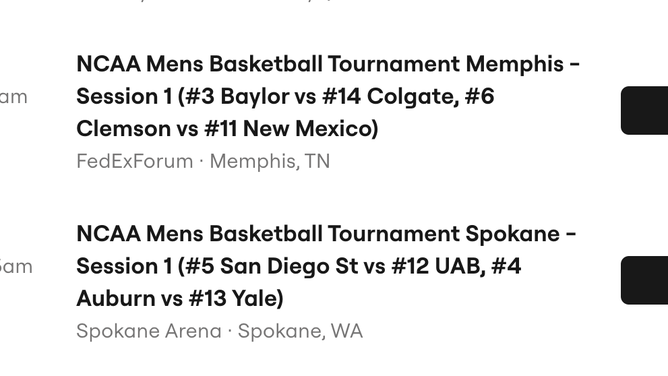Viewport: 668px width, 376px height.
Task: Open the Spokane Session 1 tournament event
Action: [x=326, y=266]
